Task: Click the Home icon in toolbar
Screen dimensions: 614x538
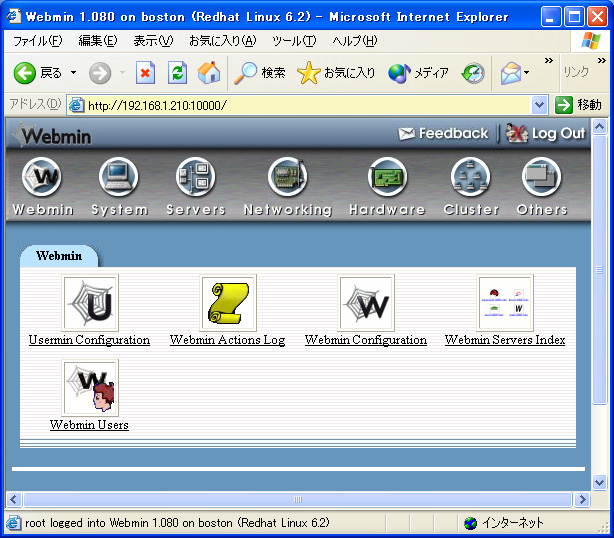Action: (x=209, y=73)
